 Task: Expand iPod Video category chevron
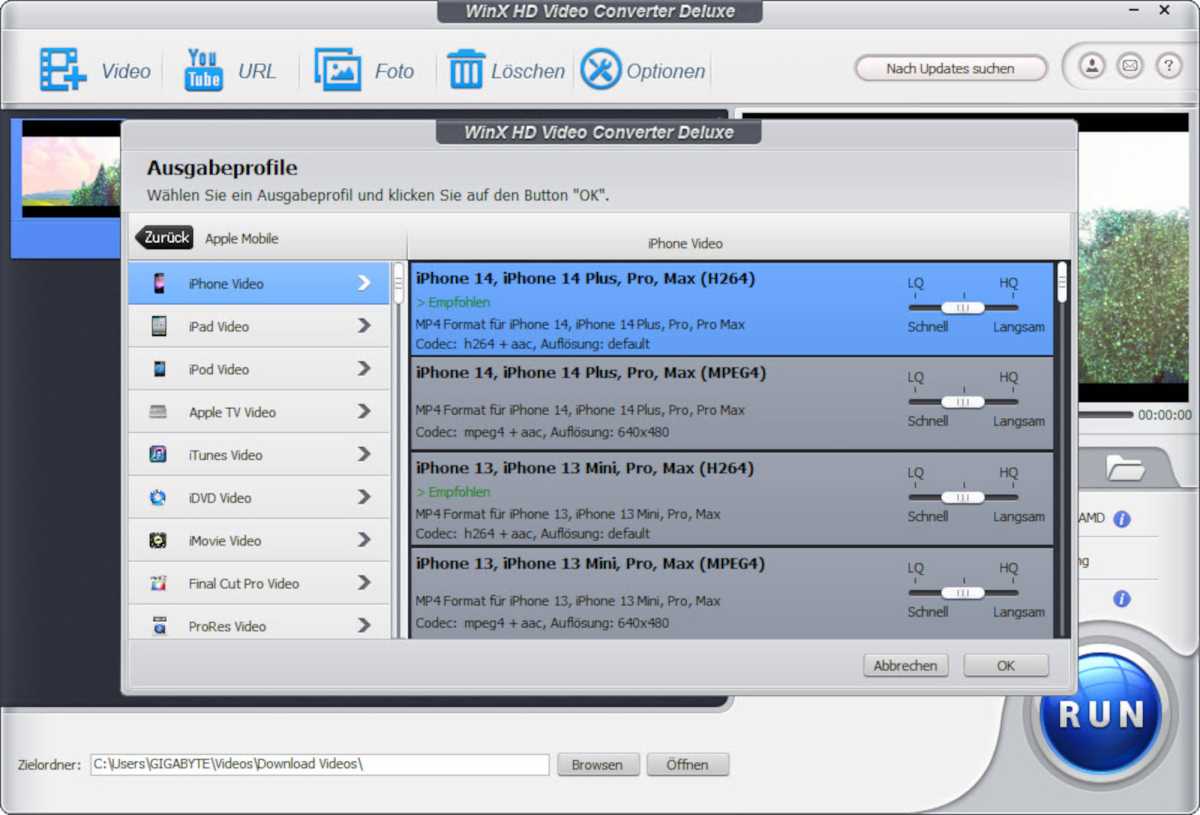coord(364,369)
